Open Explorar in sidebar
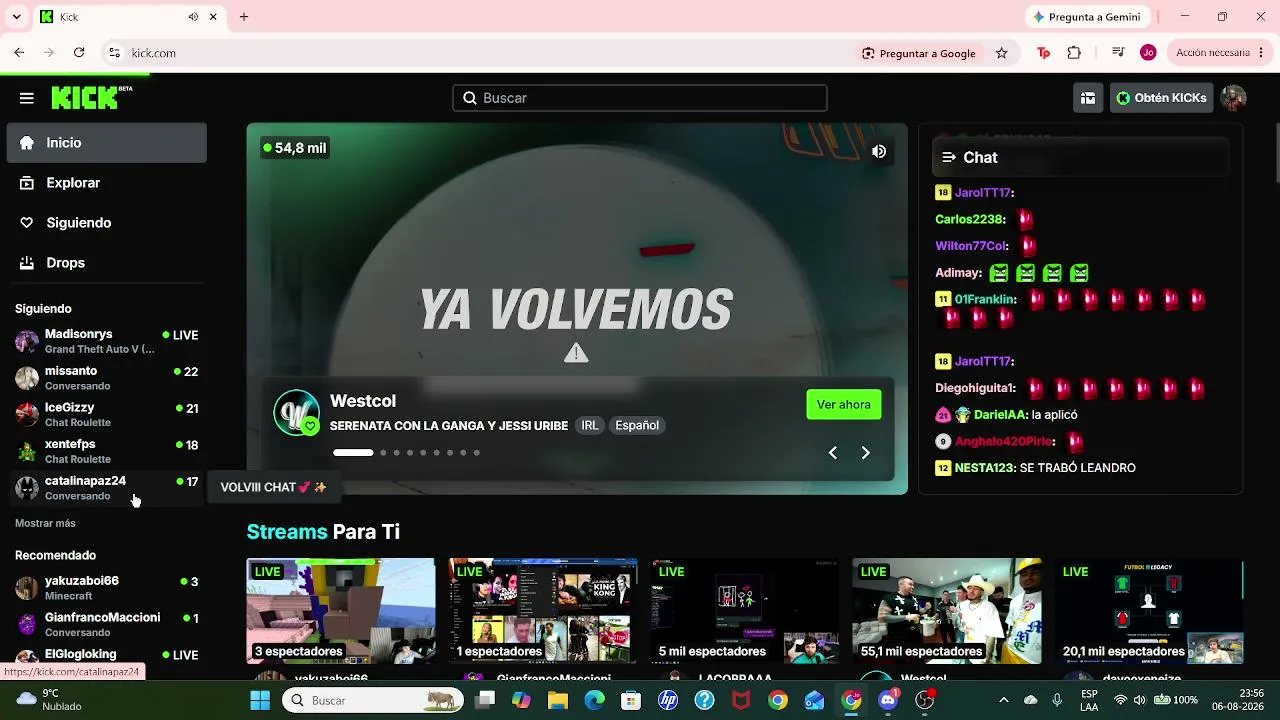1280x720 pixels. [x=107, y=183]
